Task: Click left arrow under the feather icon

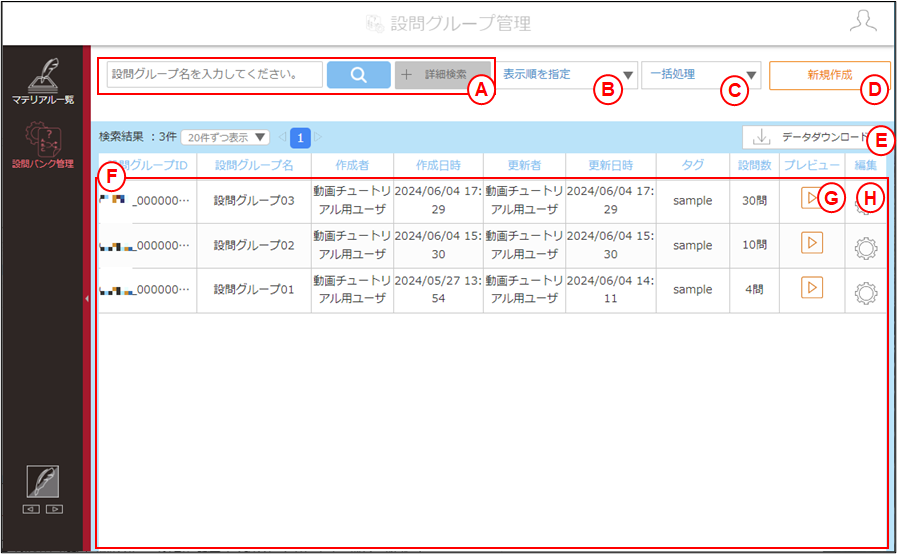Action: tap(31, 509)
